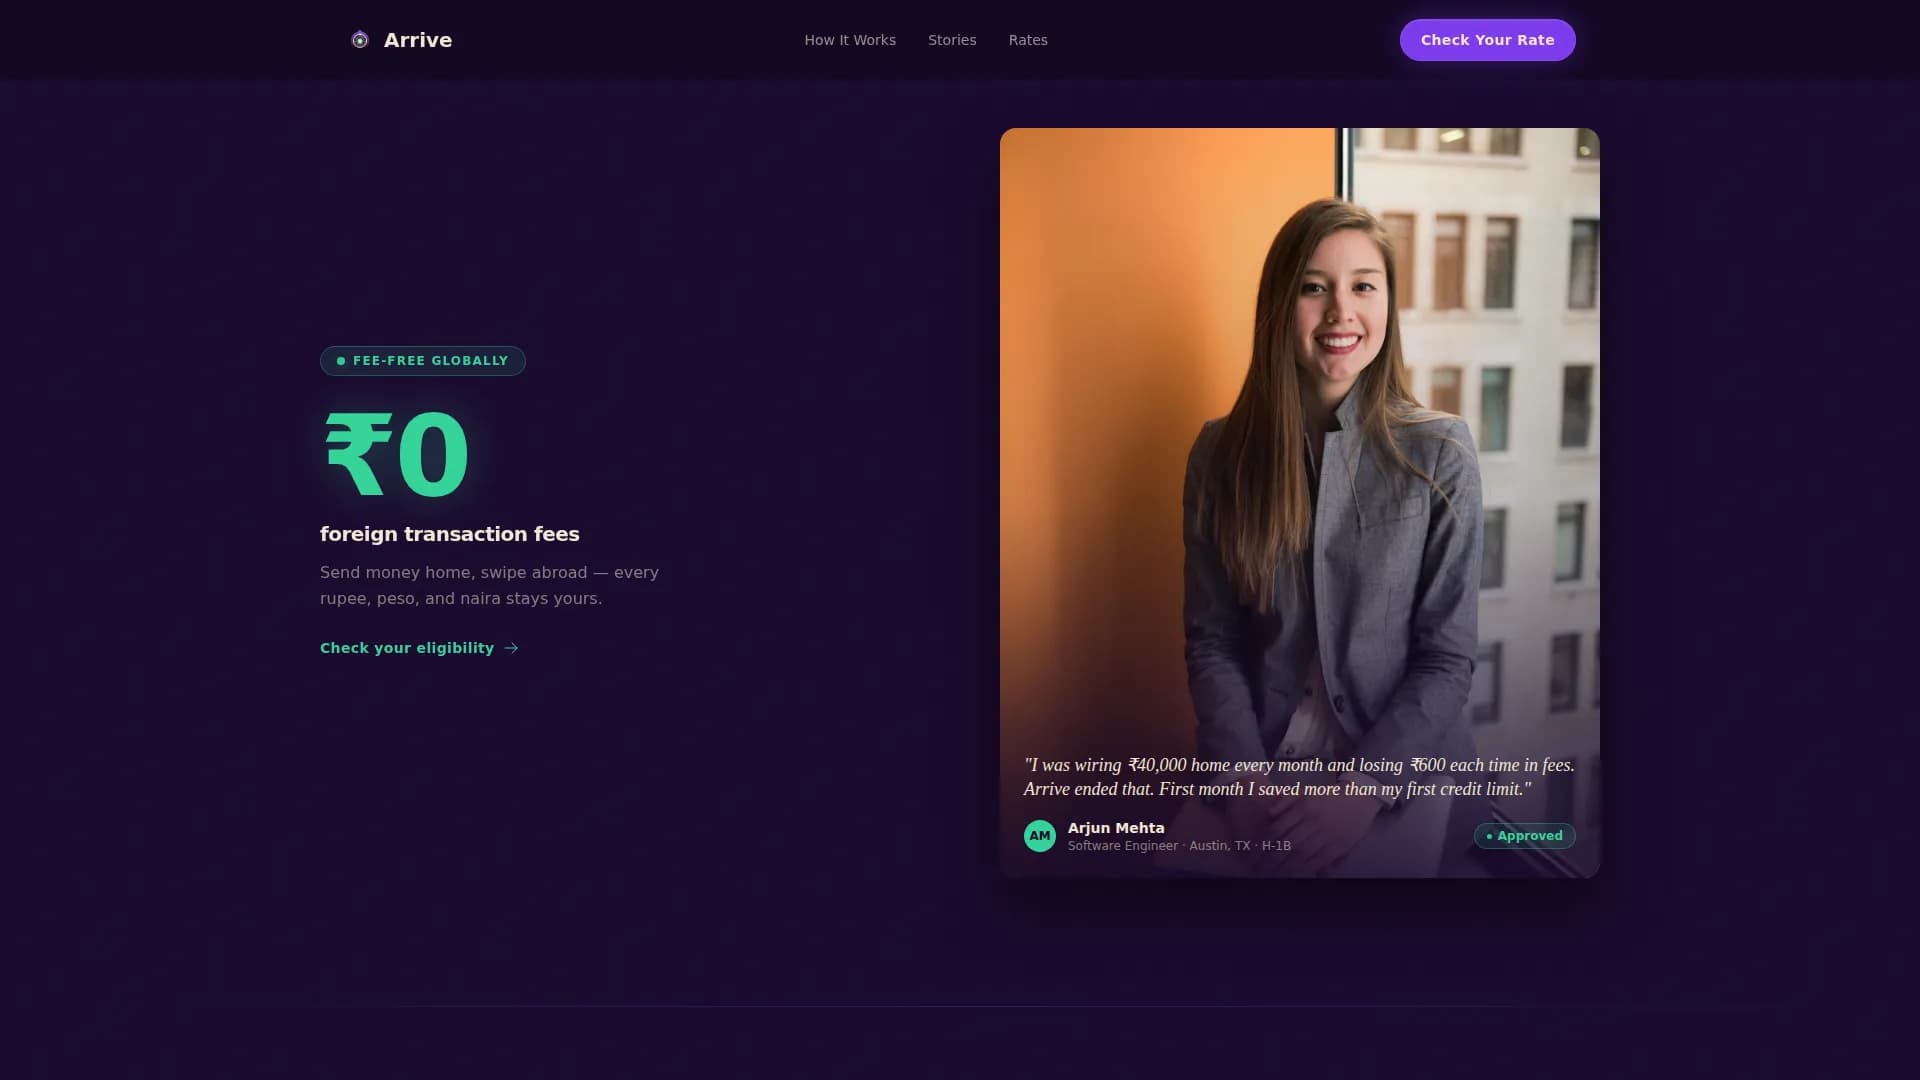1920x1080 pixels.
Task: Go to the Stories section
Action: [952, 40]
